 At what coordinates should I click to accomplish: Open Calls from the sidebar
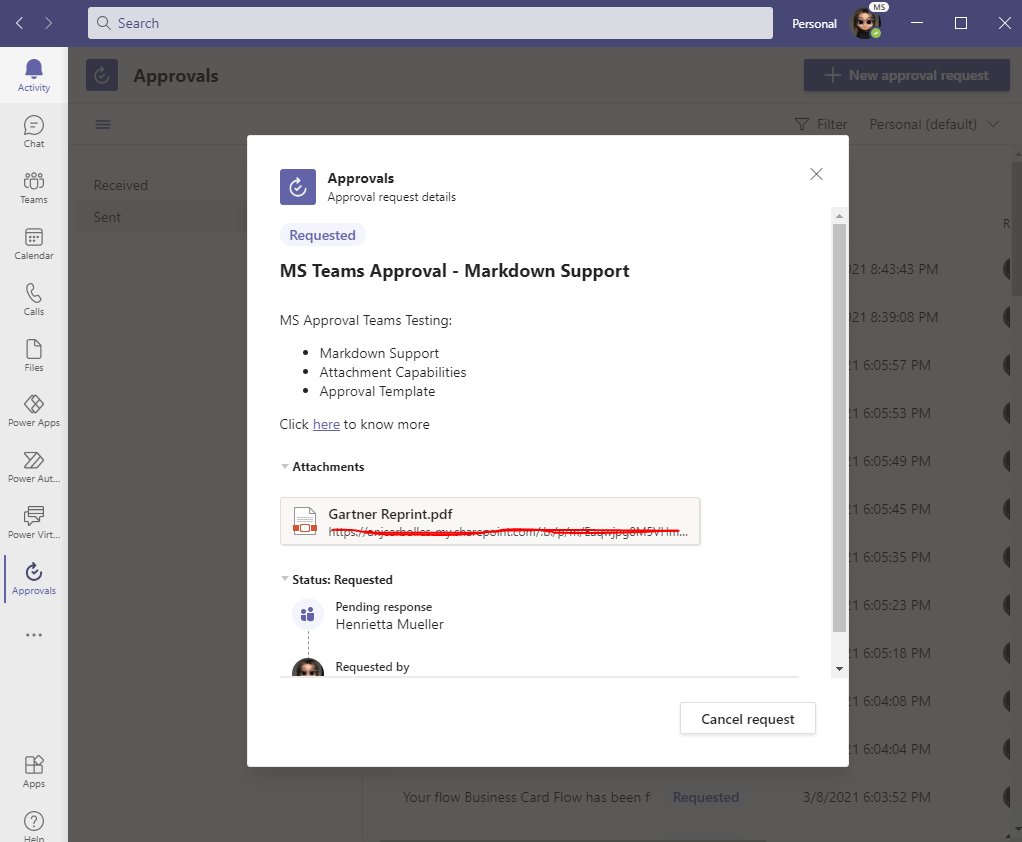coord(34,300)
